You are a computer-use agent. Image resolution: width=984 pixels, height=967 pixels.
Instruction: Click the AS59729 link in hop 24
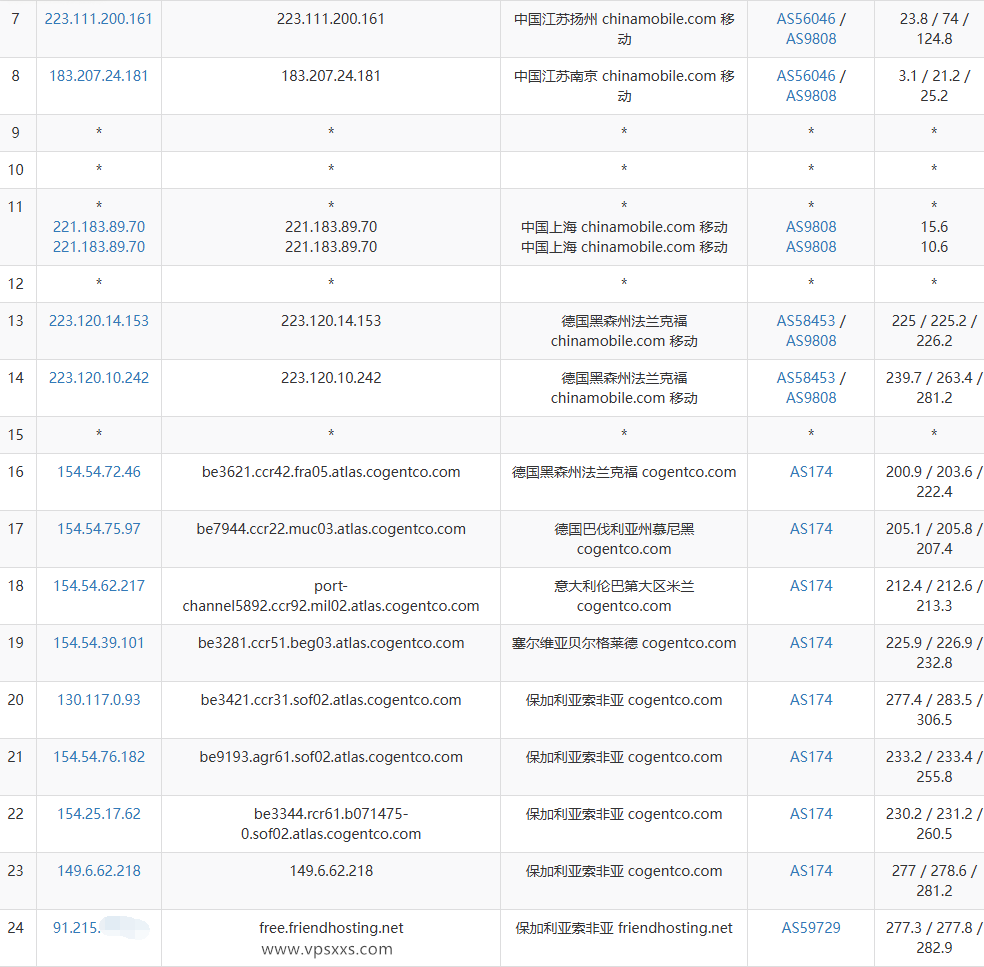(811, 928)
